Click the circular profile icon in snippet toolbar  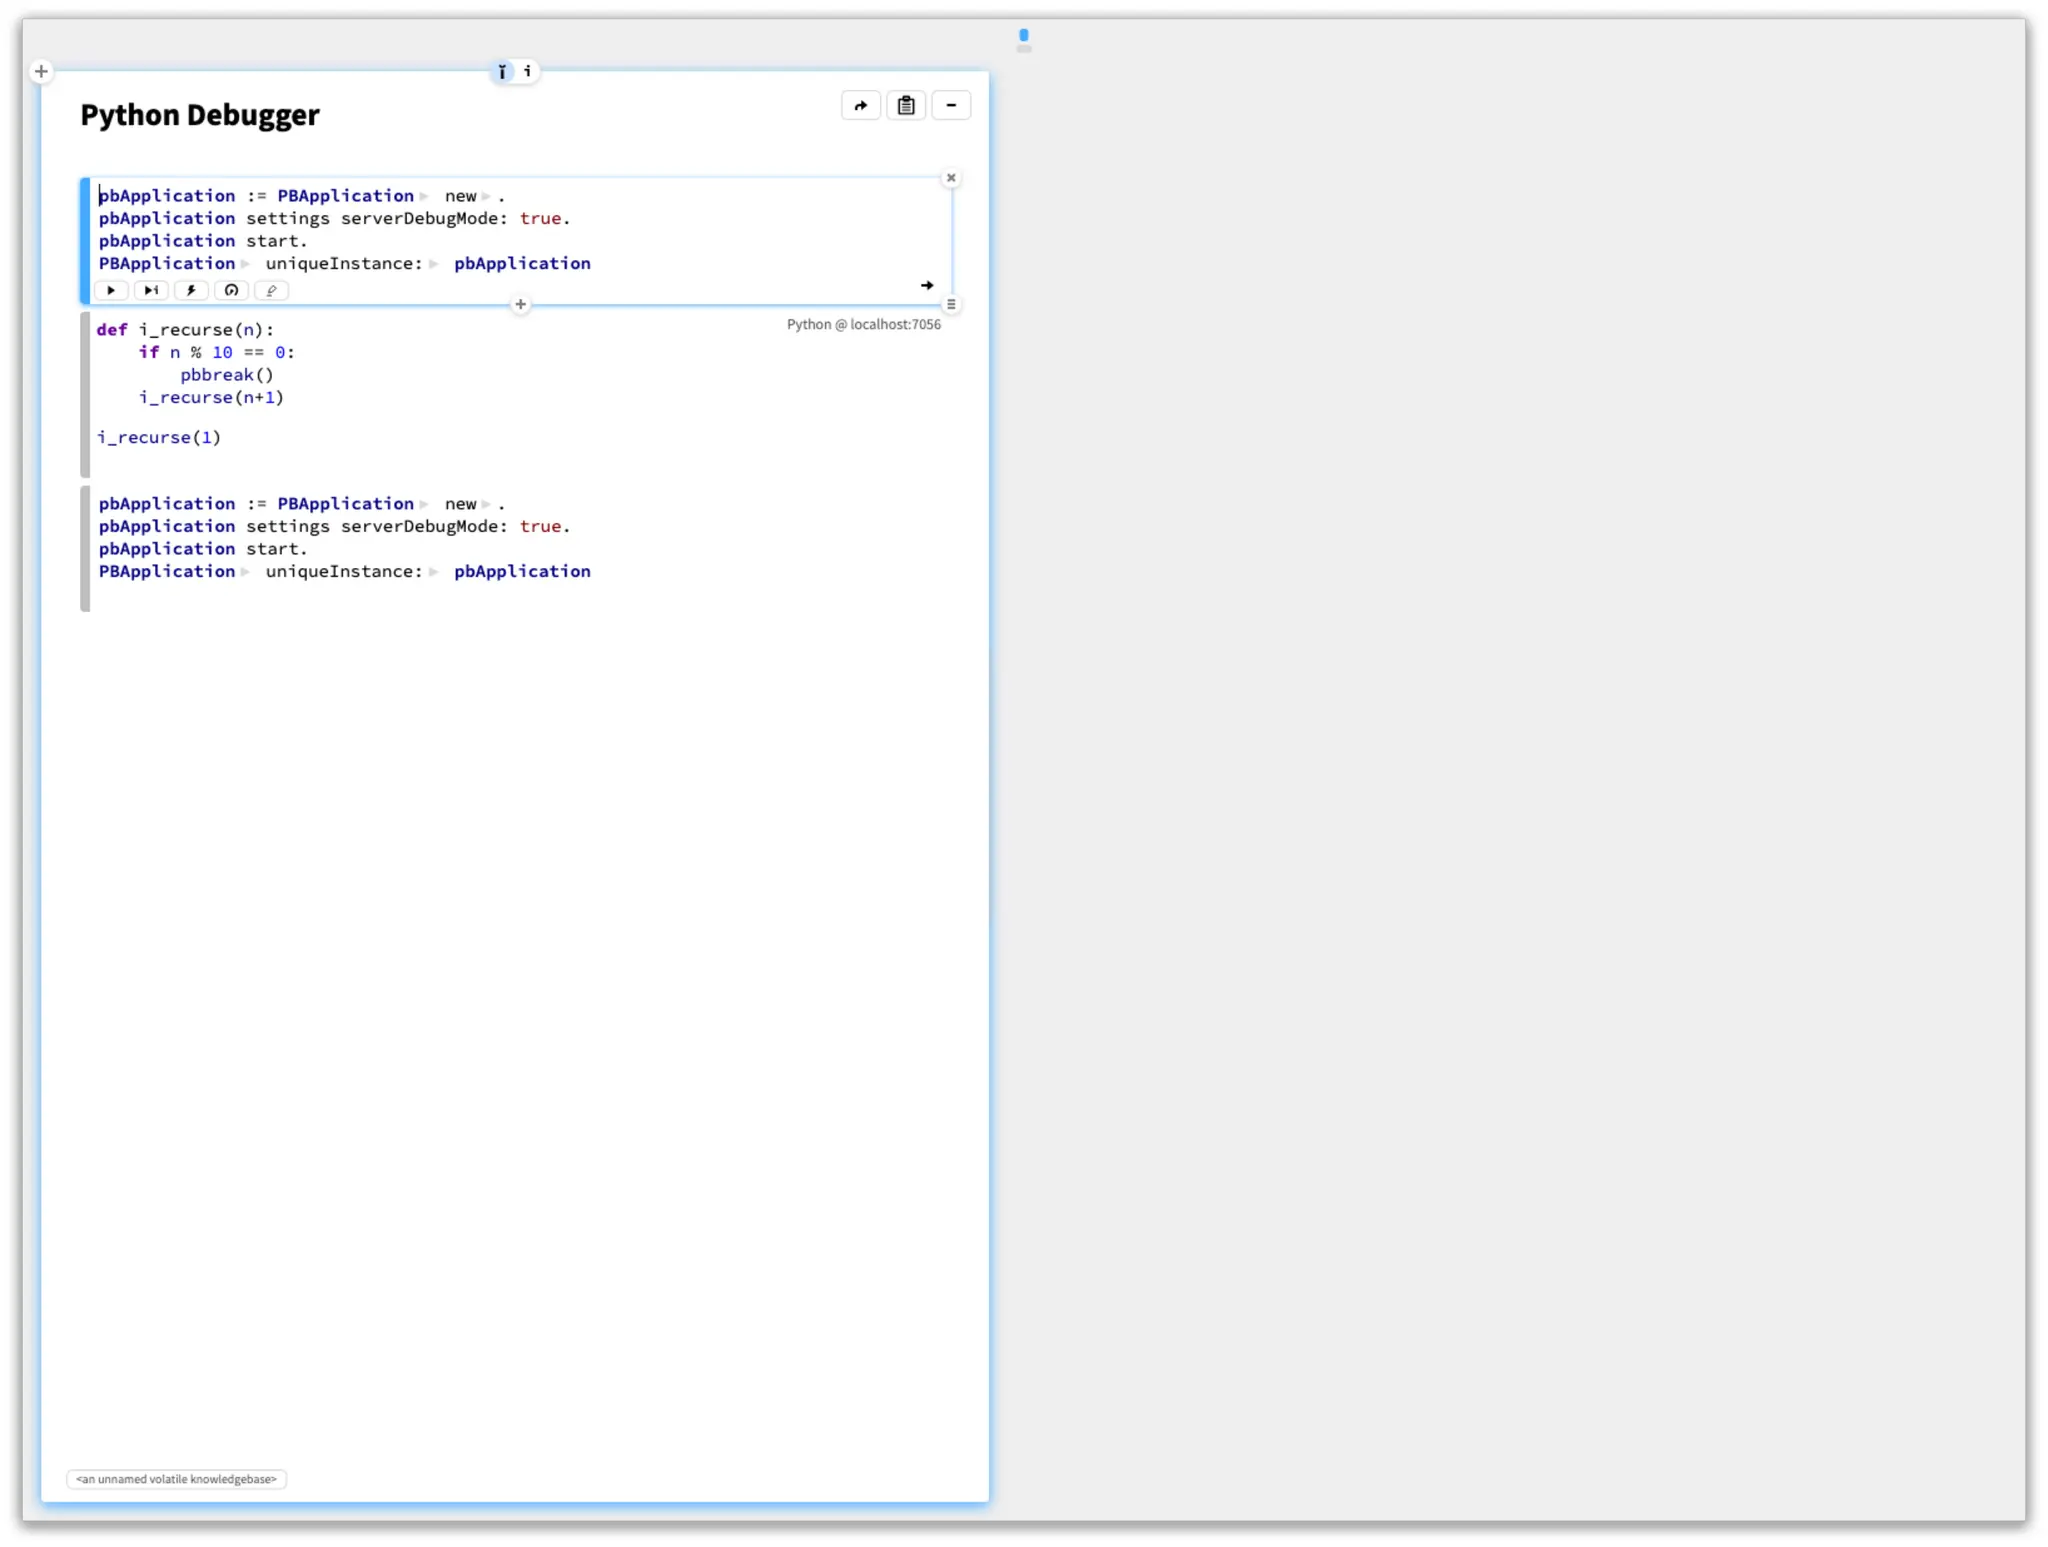click(x=231, y=291)
